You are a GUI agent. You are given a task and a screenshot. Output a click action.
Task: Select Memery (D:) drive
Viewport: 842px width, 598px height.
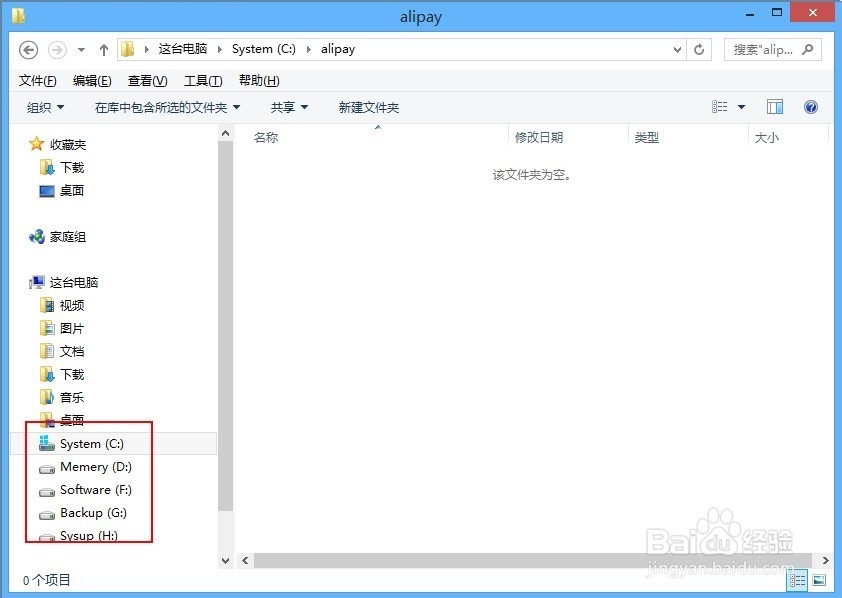click(96, 467)
